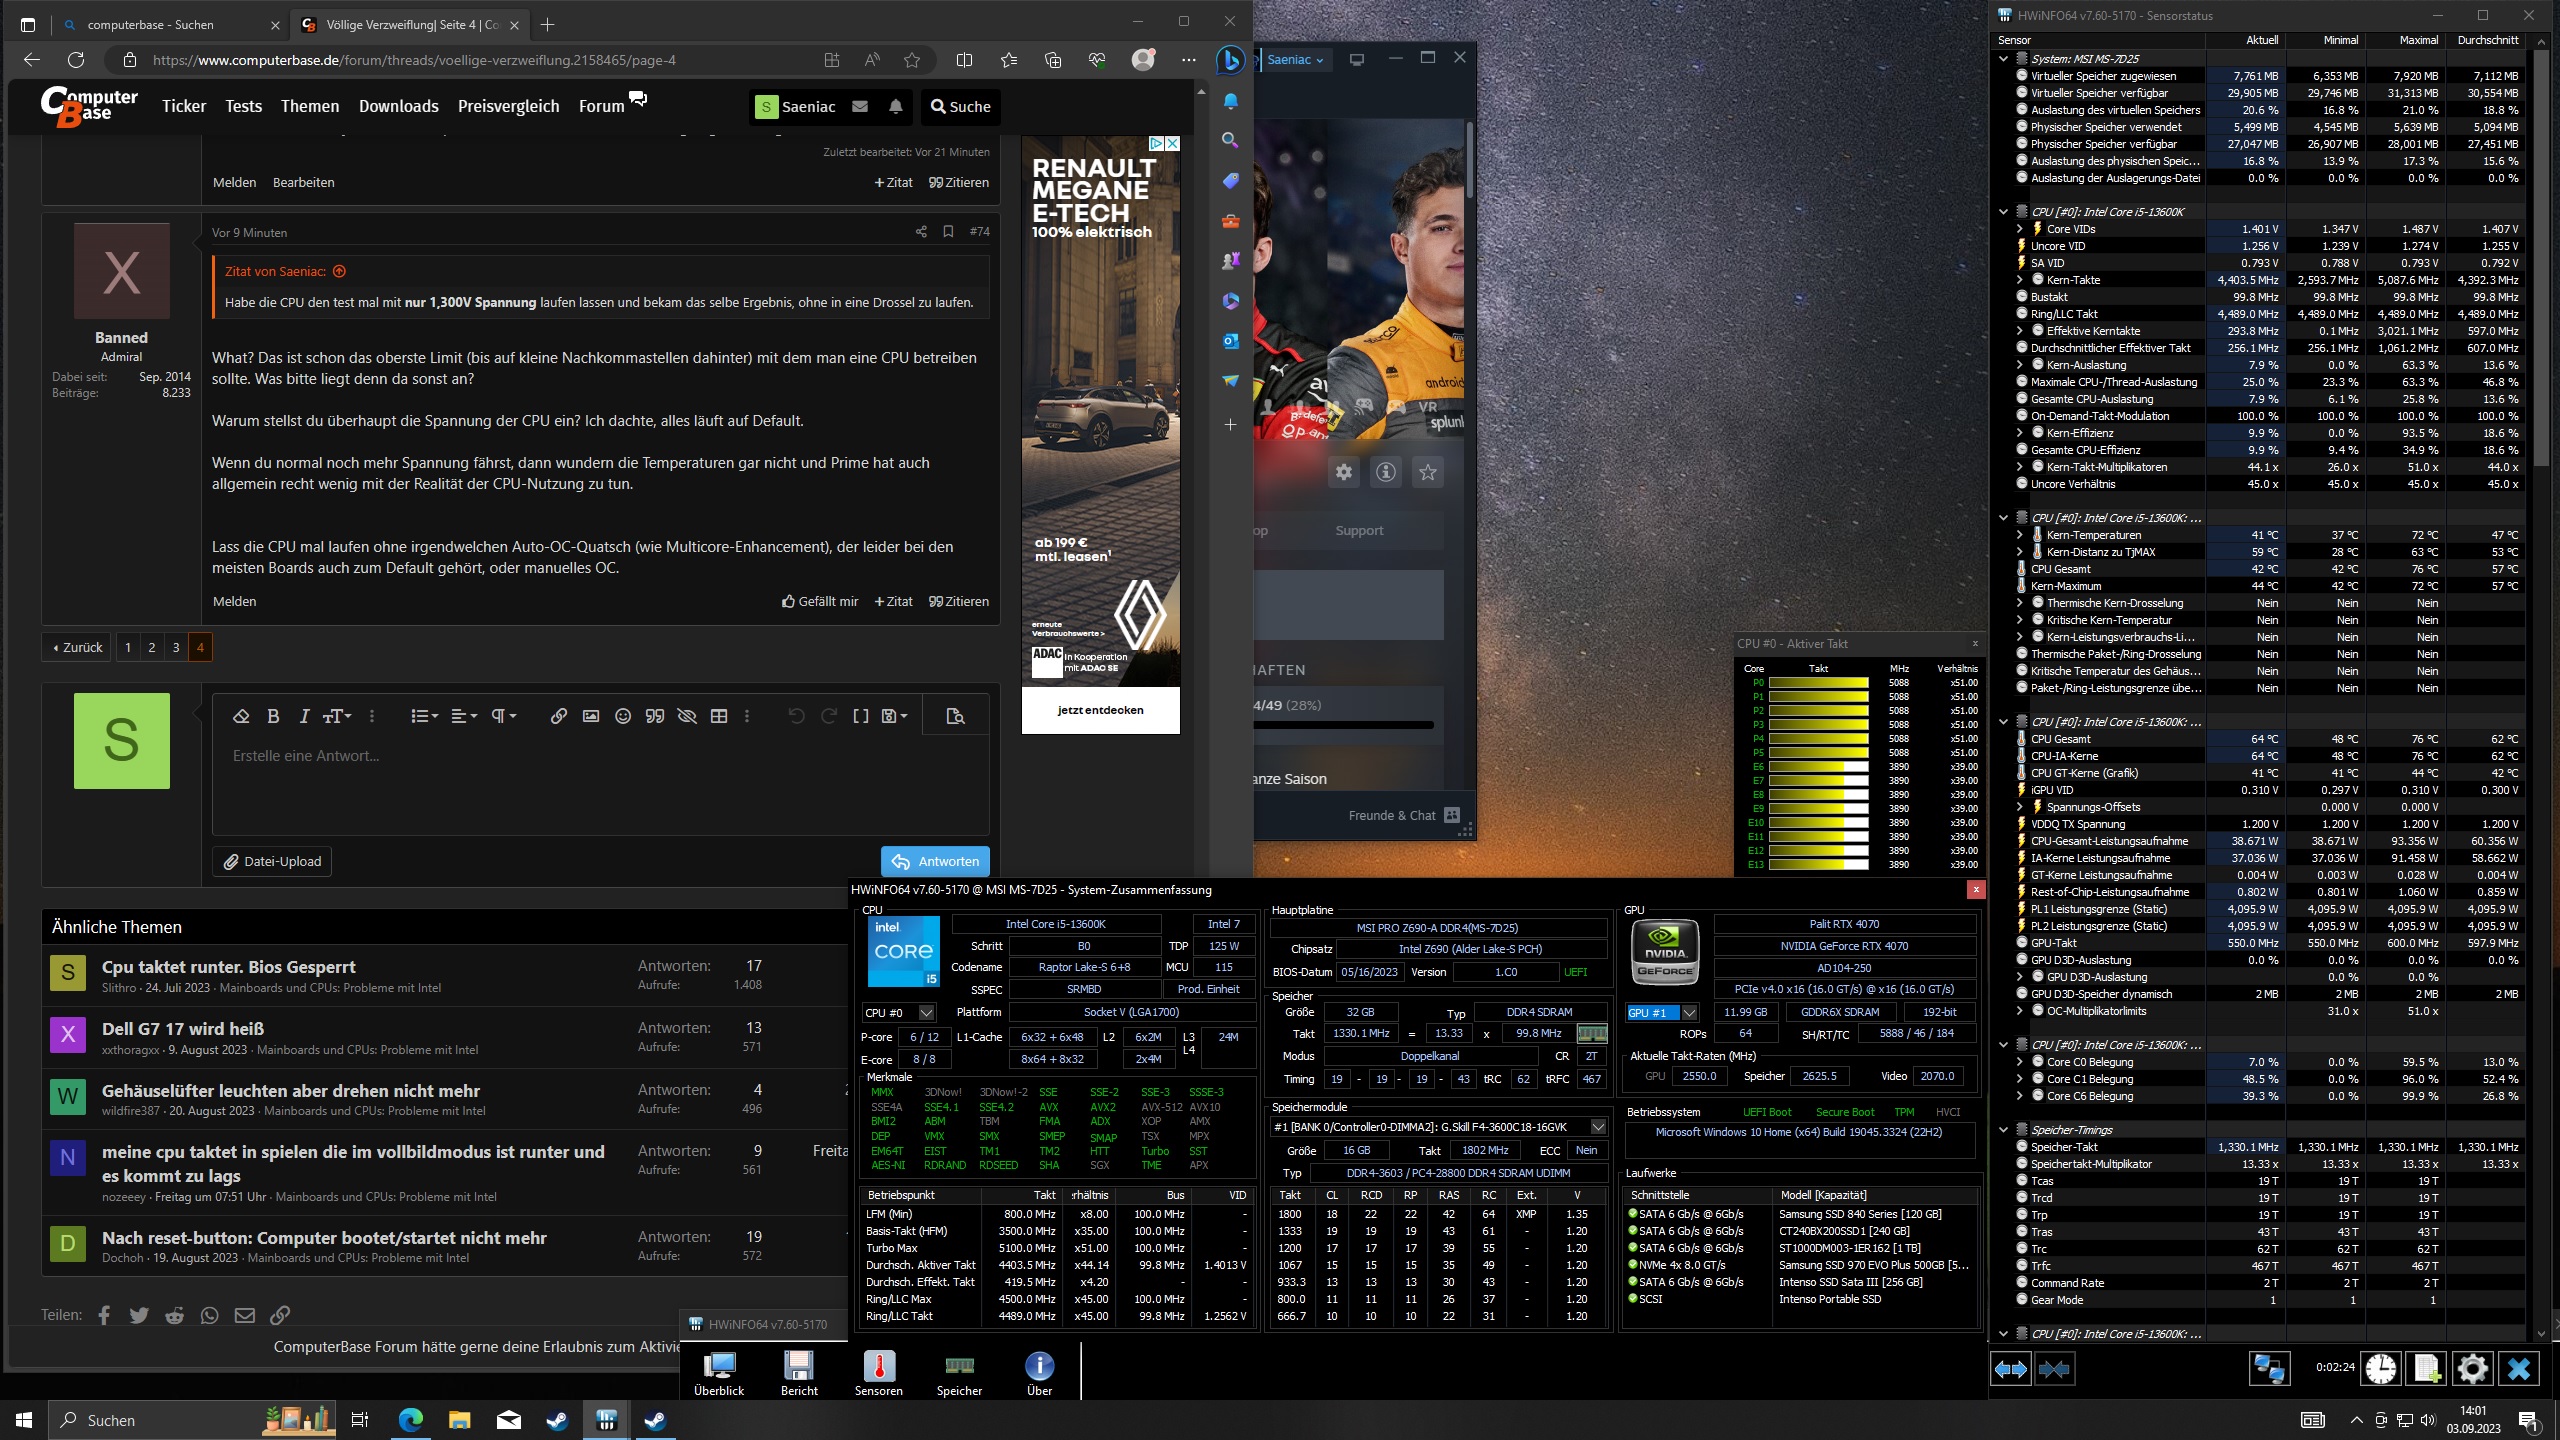The height and width of the screenshot is (1440, 2560).
Task: Open the Preisvergleich menu item
Action: click(x=508, y=106)
